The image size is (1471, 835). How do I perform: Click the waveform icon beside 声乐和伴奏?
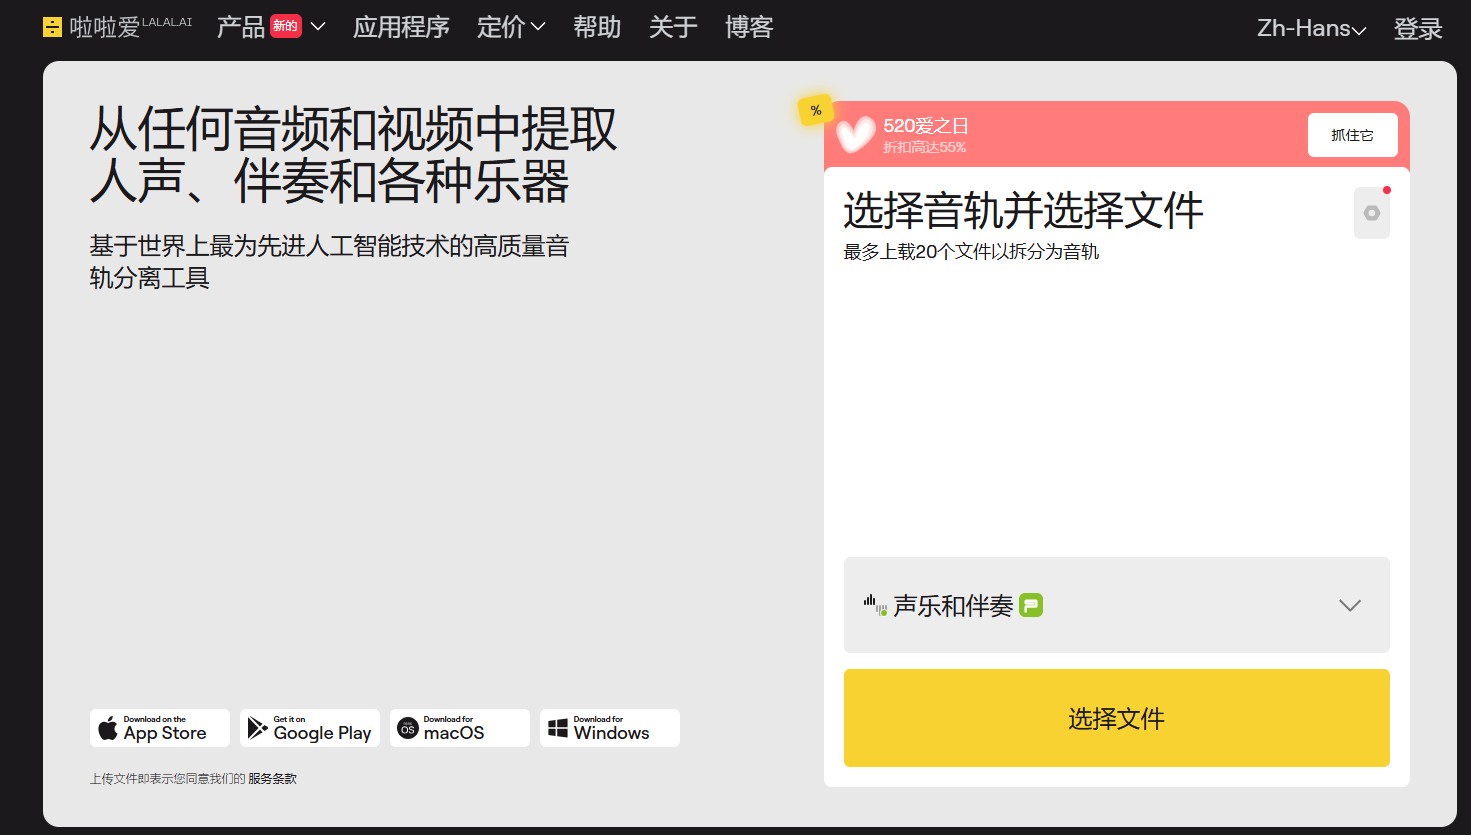click(x=875, y=605)
